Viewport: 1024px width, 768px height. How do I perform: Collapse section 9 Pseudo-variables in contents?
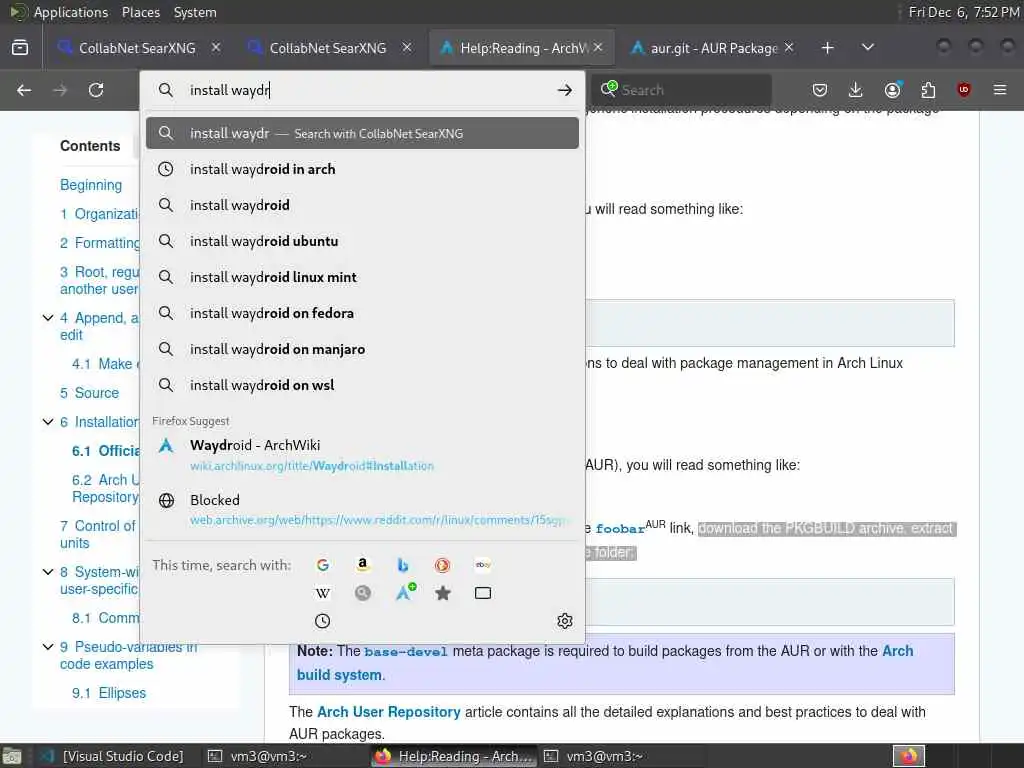click(x=48, y=647)
